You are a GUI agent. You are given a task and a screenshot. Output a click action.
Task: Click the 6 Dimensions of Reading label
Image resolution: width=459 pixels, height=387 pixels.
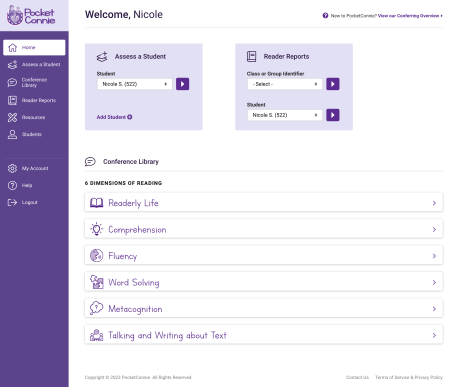(123, 183)
